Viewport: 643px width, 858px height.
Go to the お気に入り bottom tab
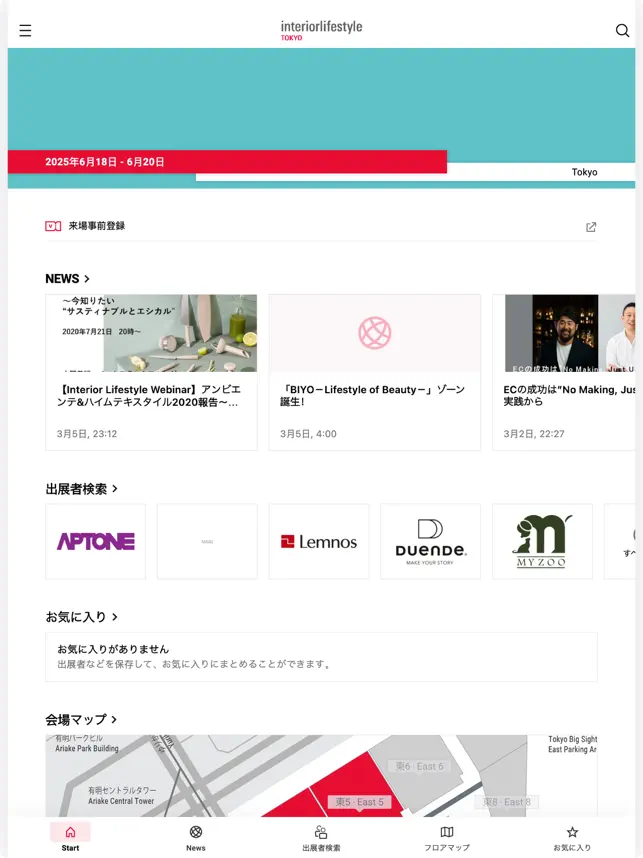point(572,838)
